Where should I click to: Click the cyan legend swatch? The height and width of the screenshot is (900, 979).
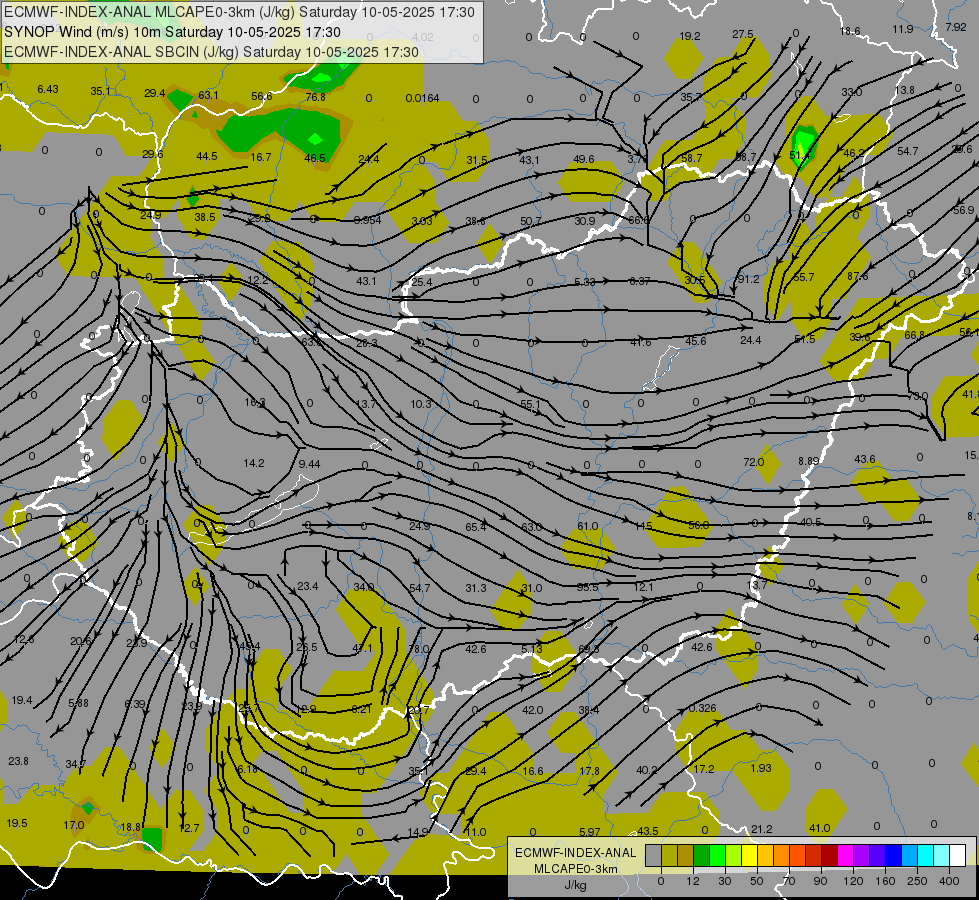click(927, 856)
